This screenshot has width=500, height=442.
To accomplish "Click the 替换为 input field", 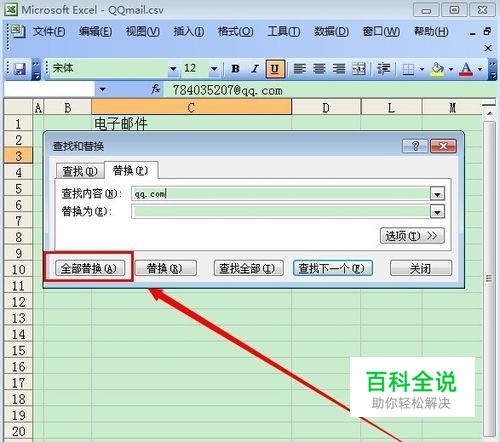I will [x=281, y=212].
